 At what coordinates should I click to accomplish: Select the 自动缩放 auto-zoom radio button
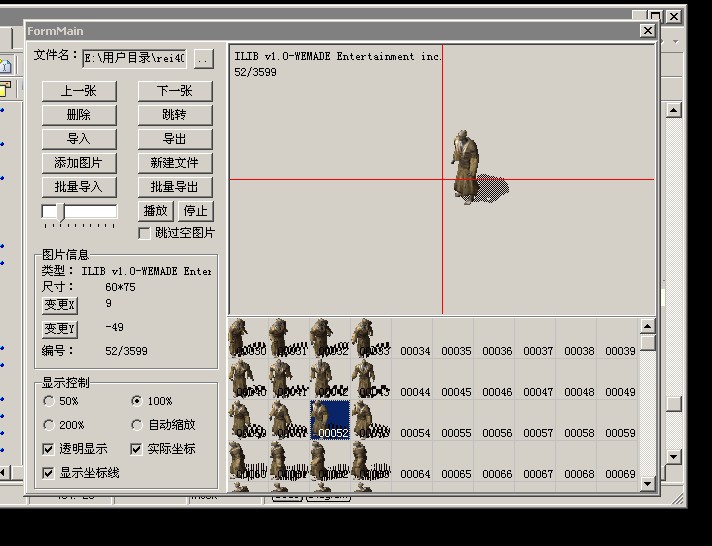coord(136,425)
